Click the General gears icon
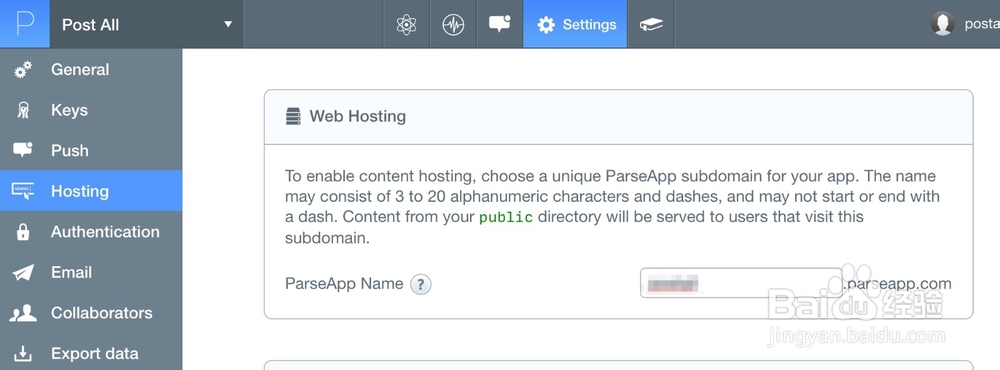 (23, 70)
